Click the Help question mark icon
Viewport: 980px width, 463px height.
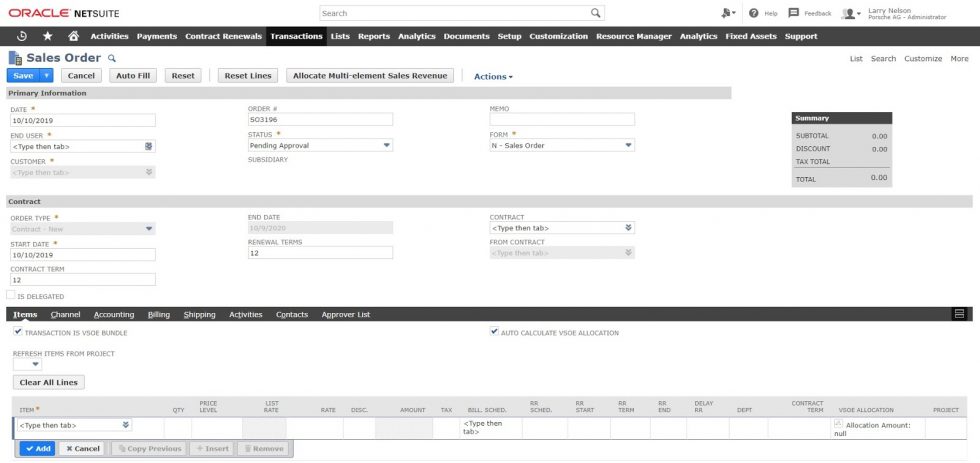coord(754,13)
